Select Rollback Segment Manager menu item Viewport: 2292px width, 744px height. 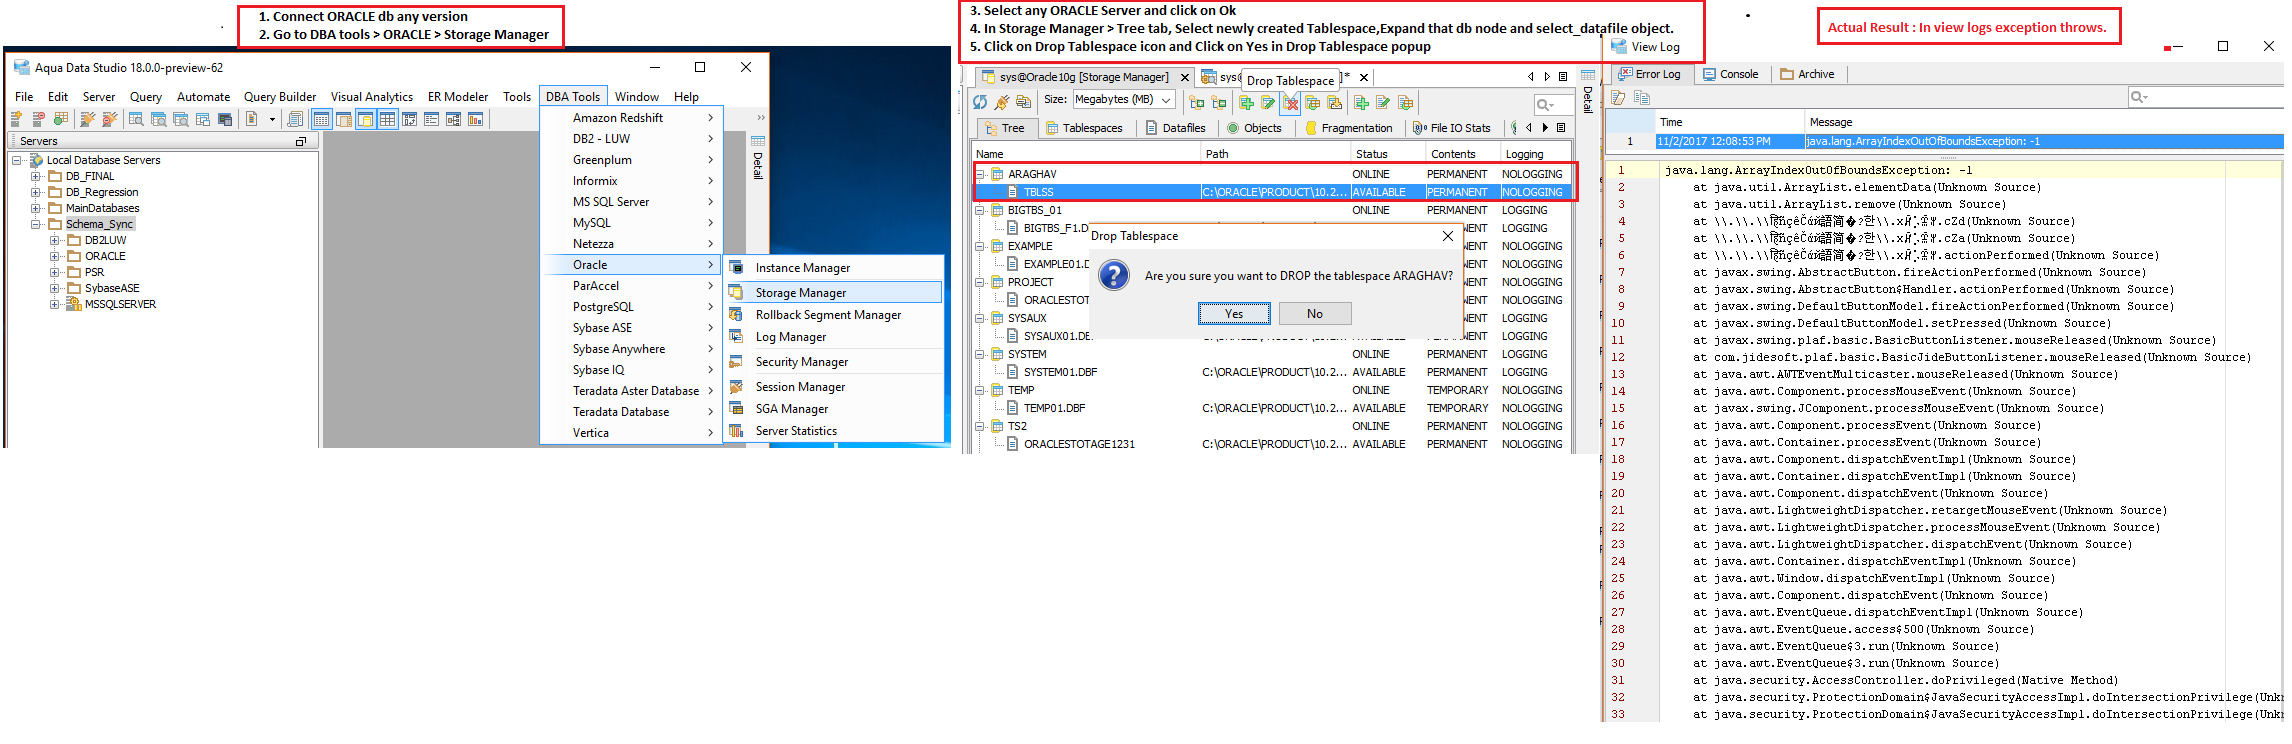point(832,314)
